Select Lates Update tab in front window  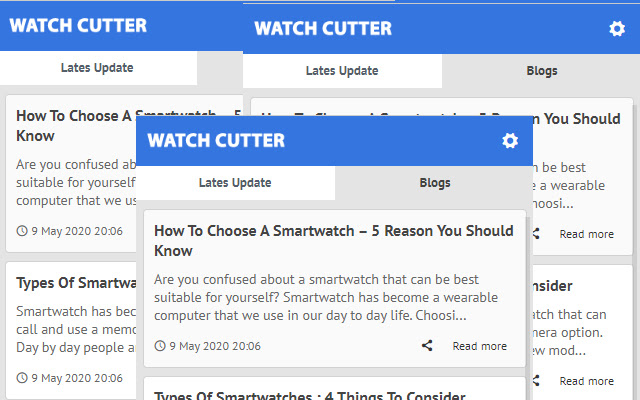(236, 183)
